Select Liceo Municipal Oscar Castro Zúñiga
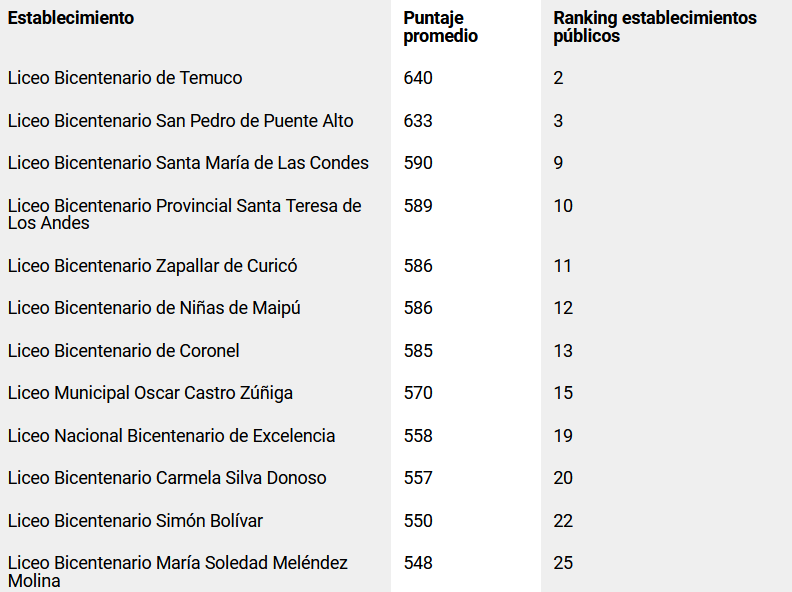This screenshot has height=592, width=792. click(x=150, y=393)
